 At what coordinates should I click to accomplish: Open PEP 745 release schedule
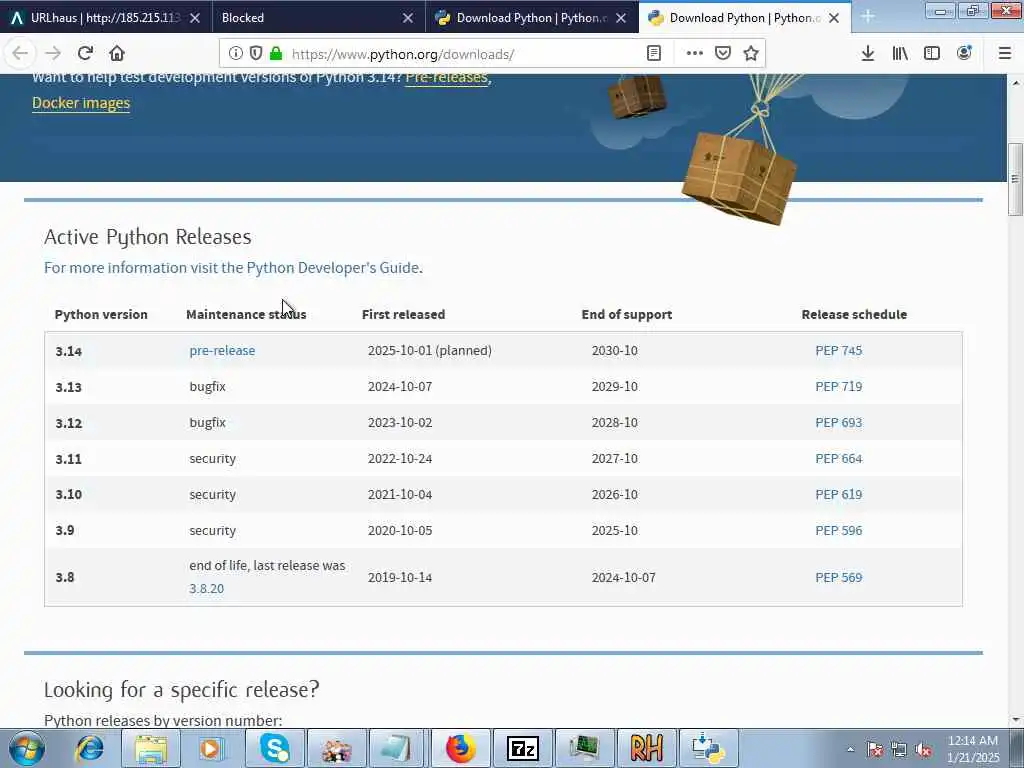point(839,351)
